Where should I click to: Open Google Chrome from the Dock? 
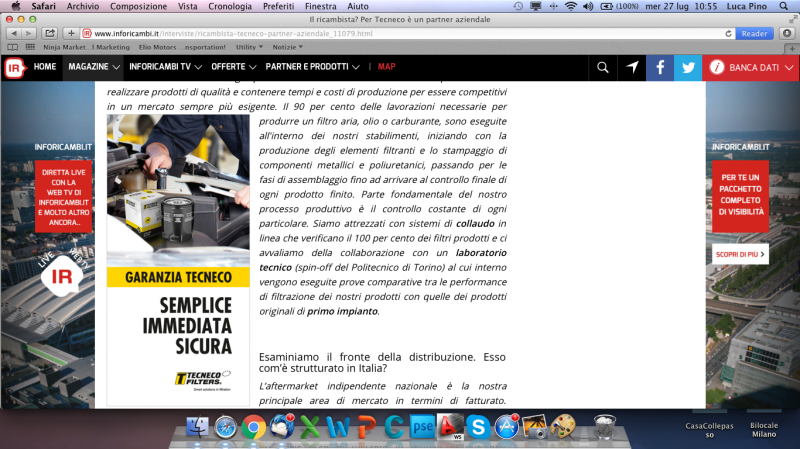pos(254,427)
